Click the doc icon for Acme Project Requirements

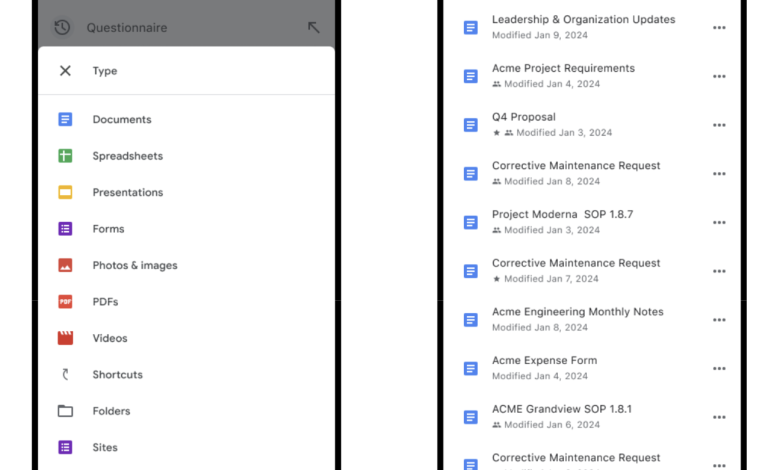pyautogui.click(x=471, y=76)
